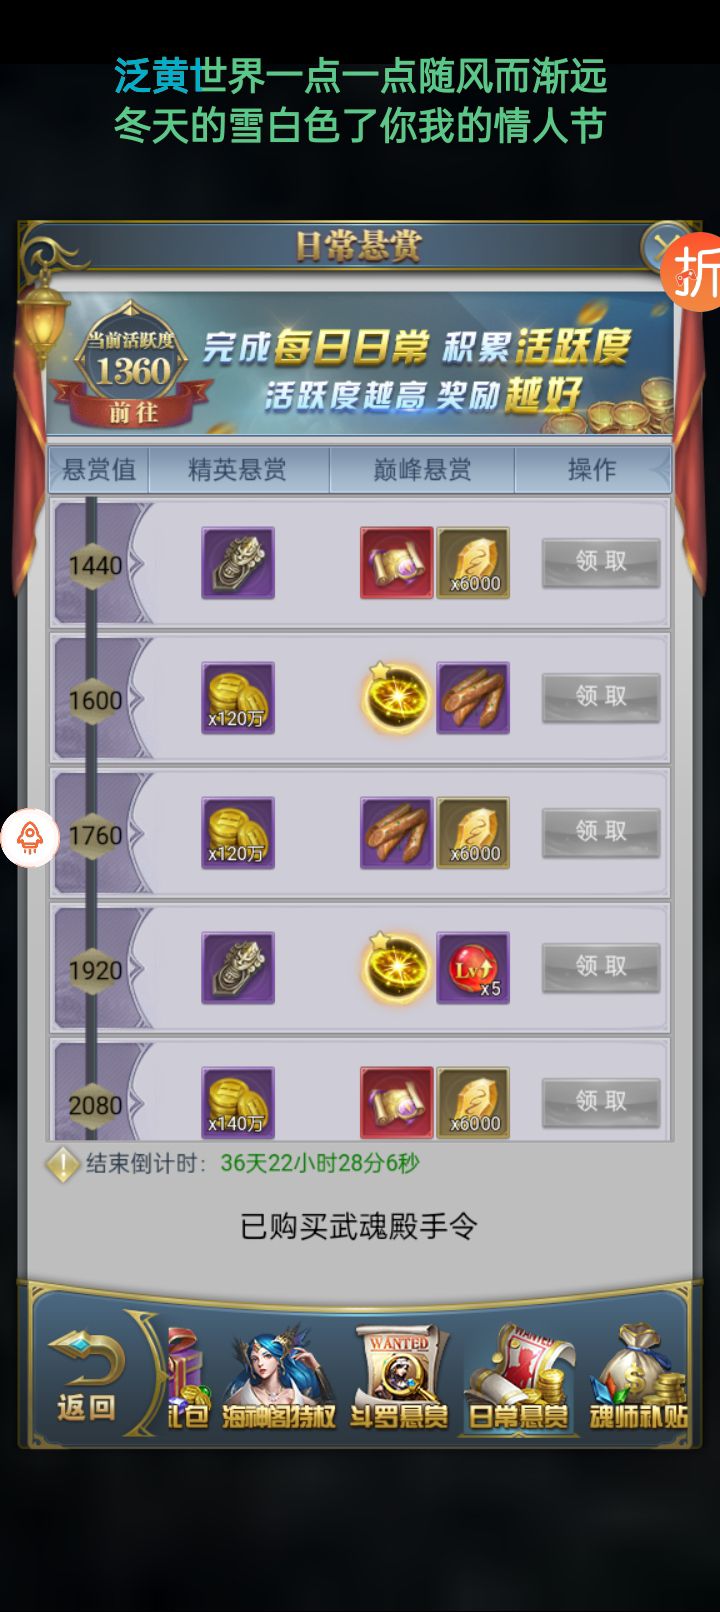Click the 领取 button for row 1920
The width and height of the screenshot is (720, 1612).
pos(601,967)
